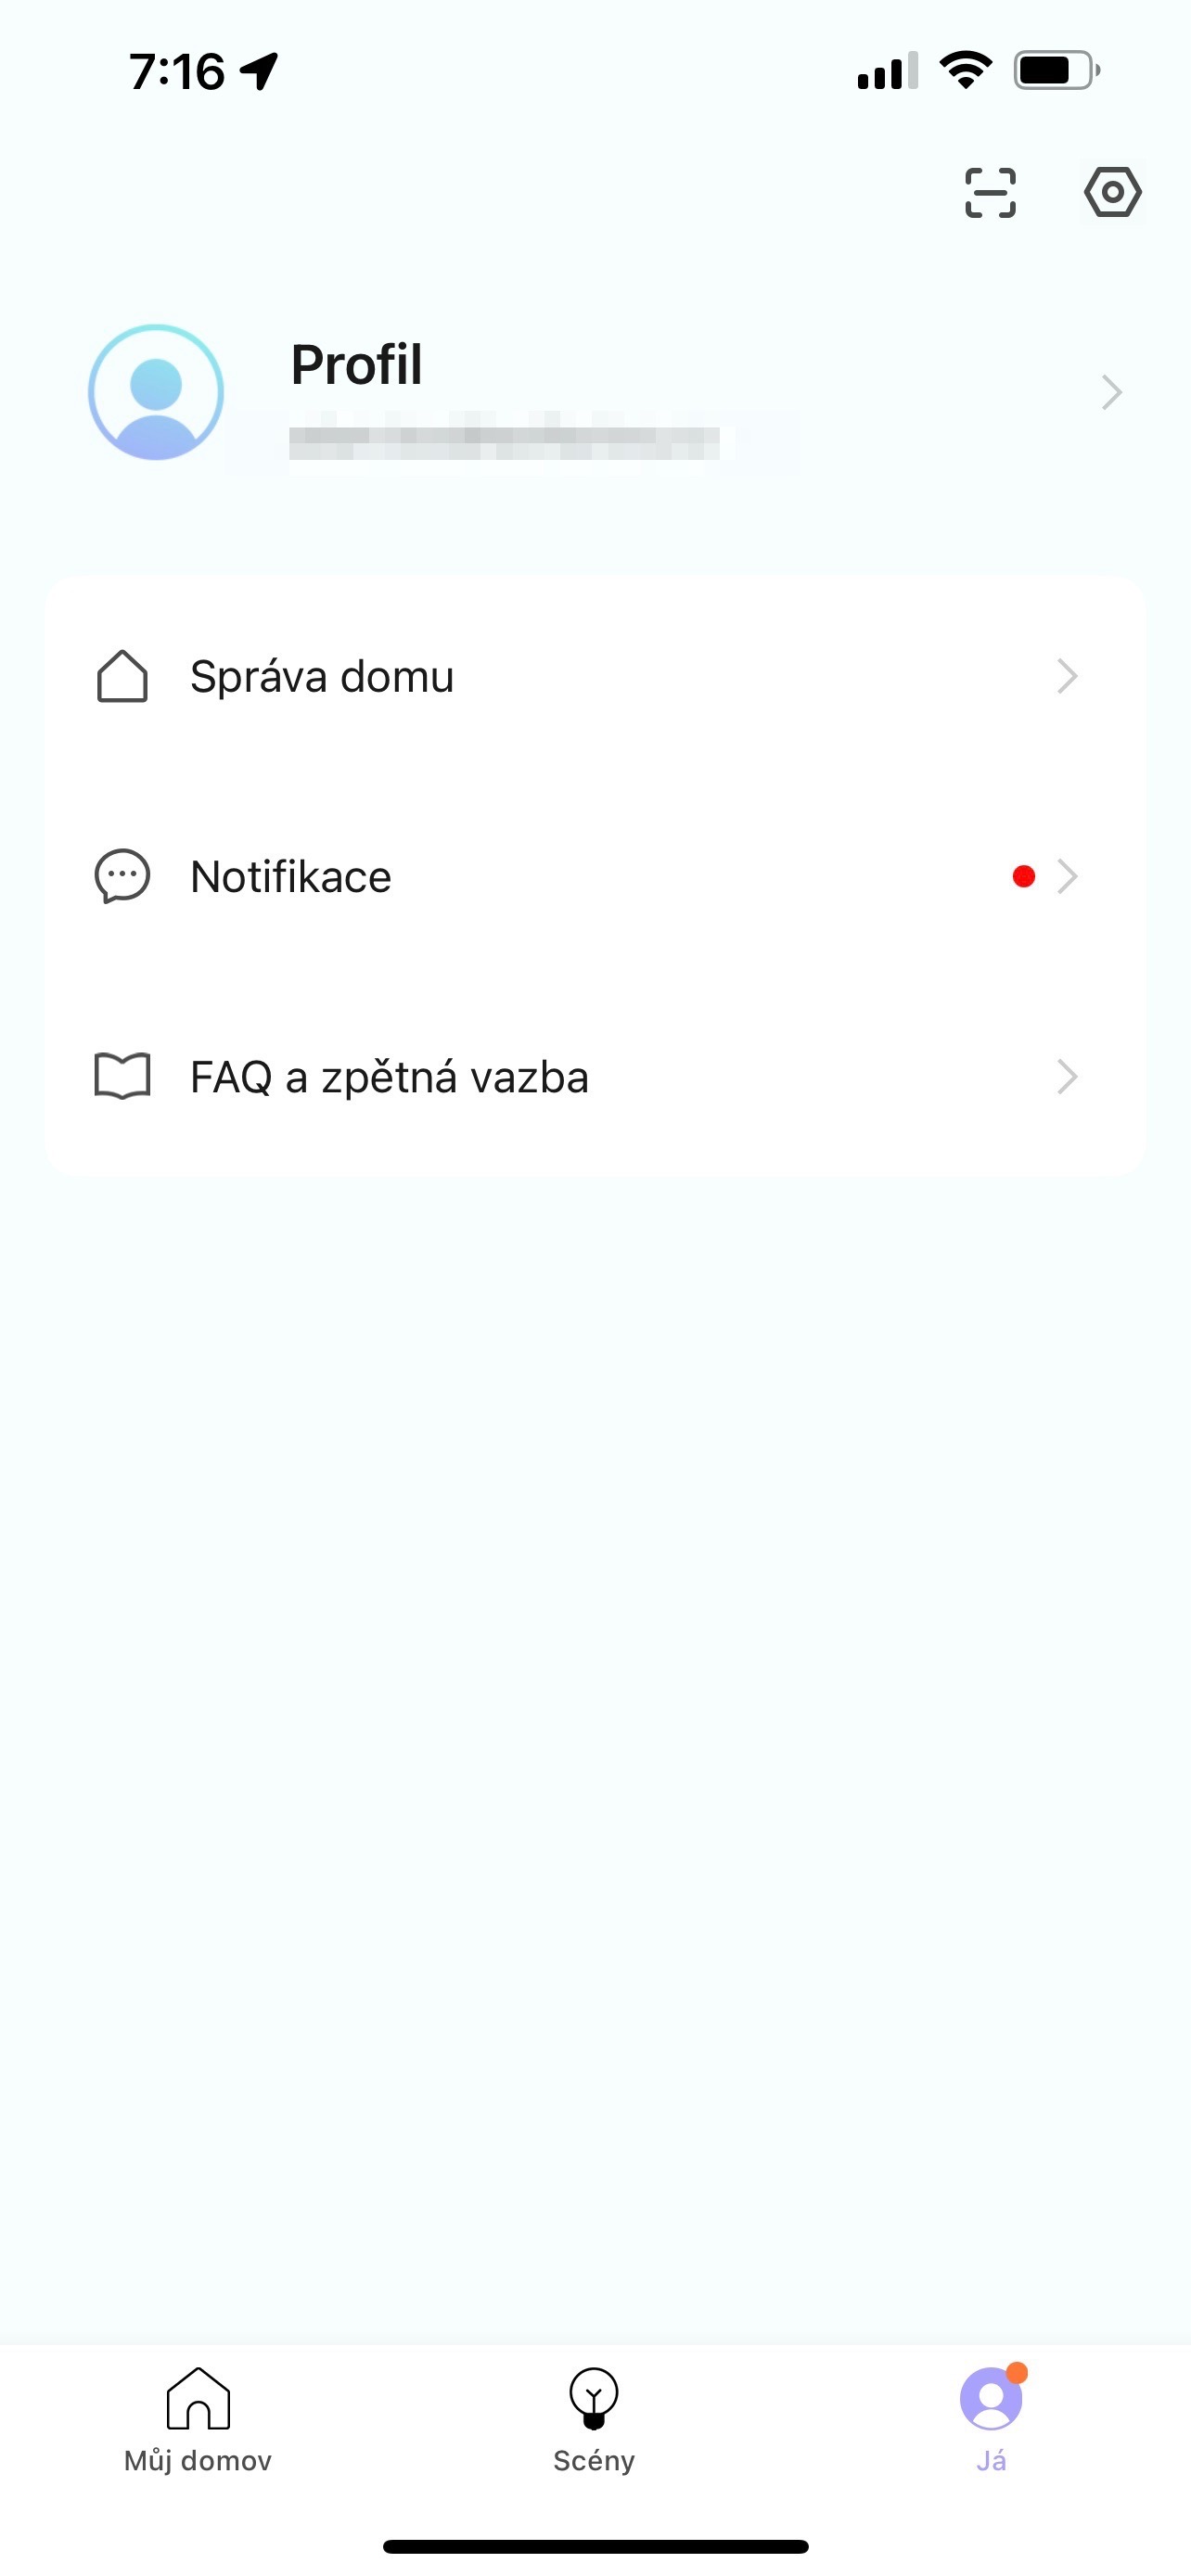
Task: Tap the profile avatar picture
Action: [x=156, y=392]
